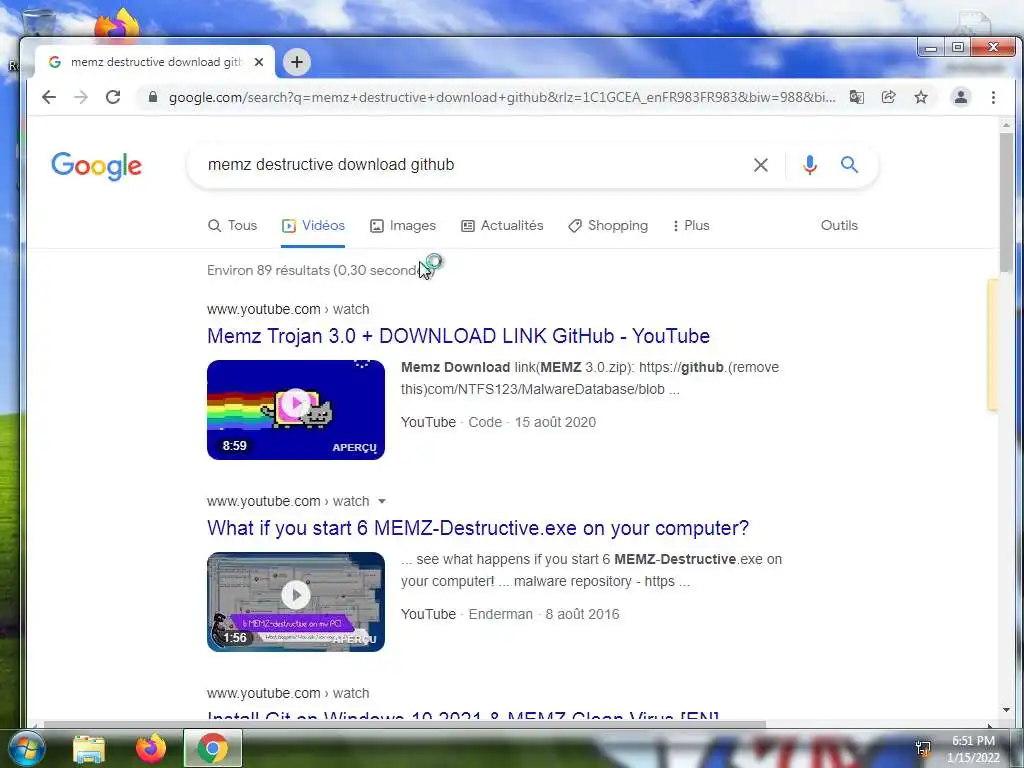The width and height of the screenshot is (1024, 768).
Task: Expand the Plus more-options menu
Action: tap(691, 225)
